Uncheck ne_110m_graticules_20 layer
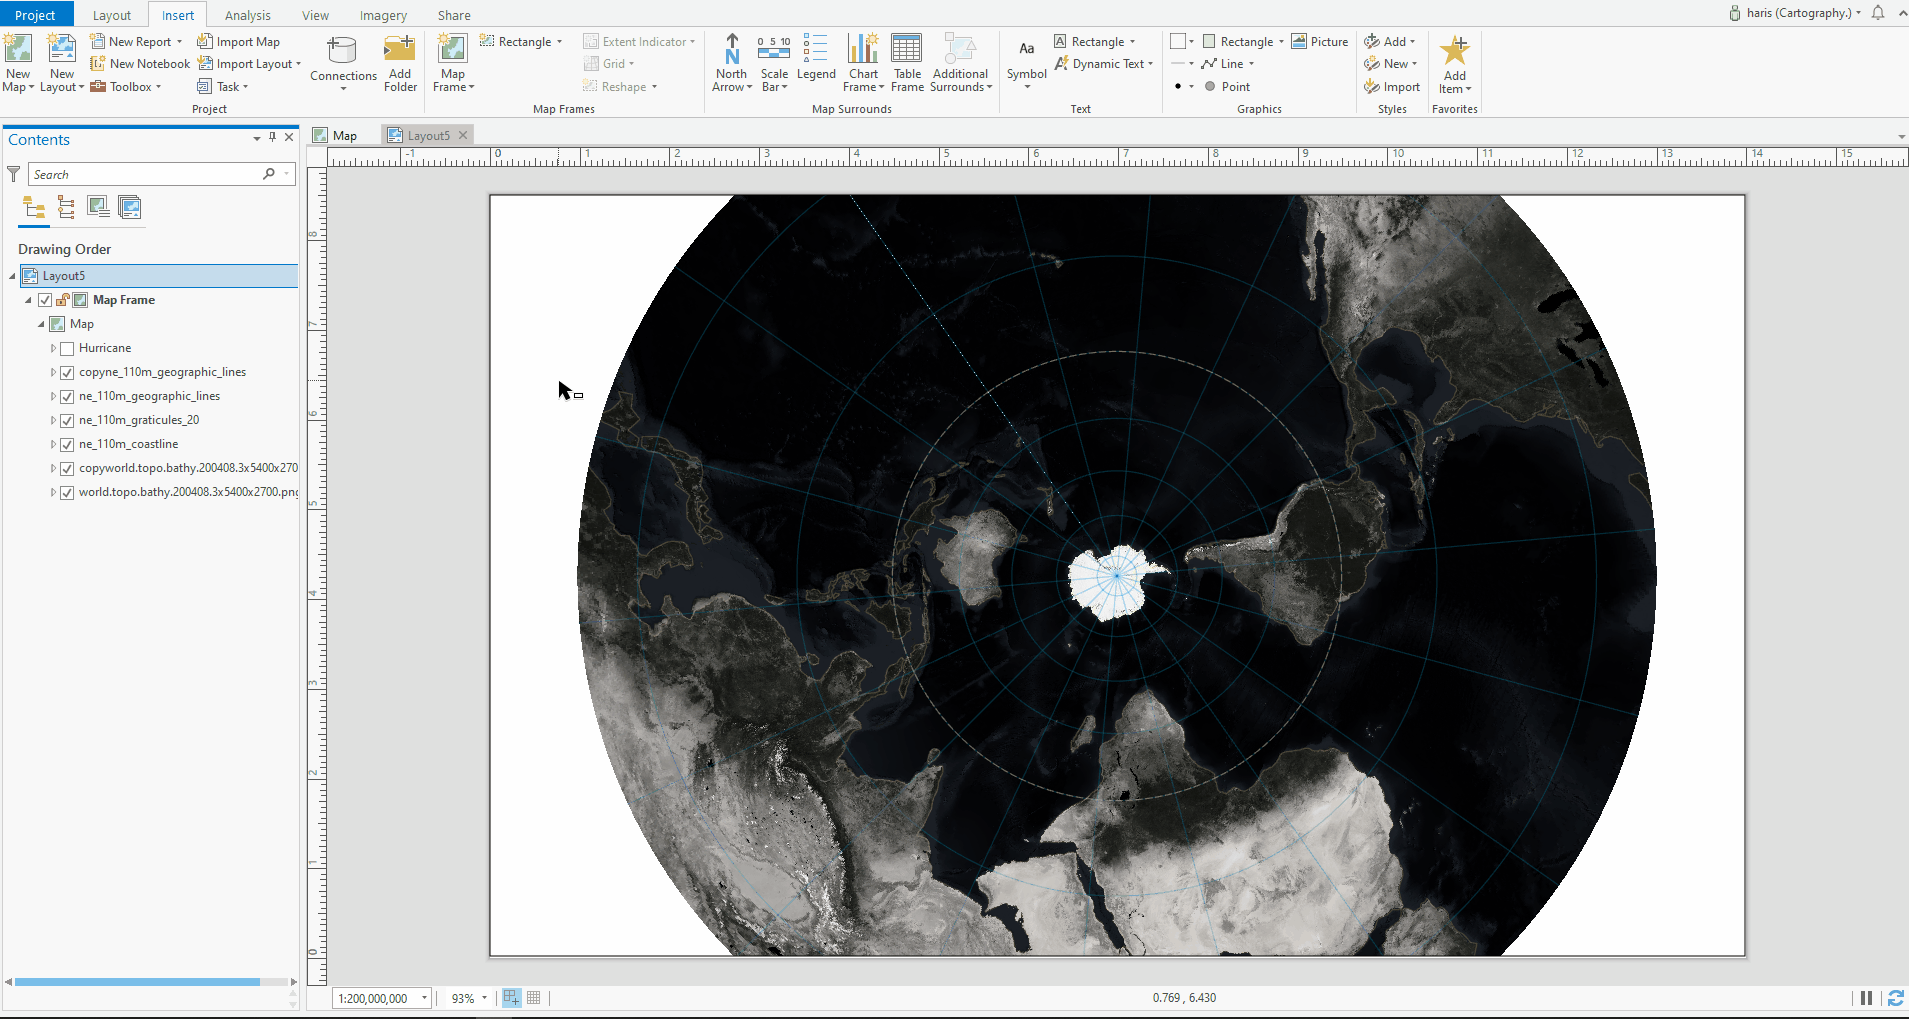1909x1019 pixels. 67,420
